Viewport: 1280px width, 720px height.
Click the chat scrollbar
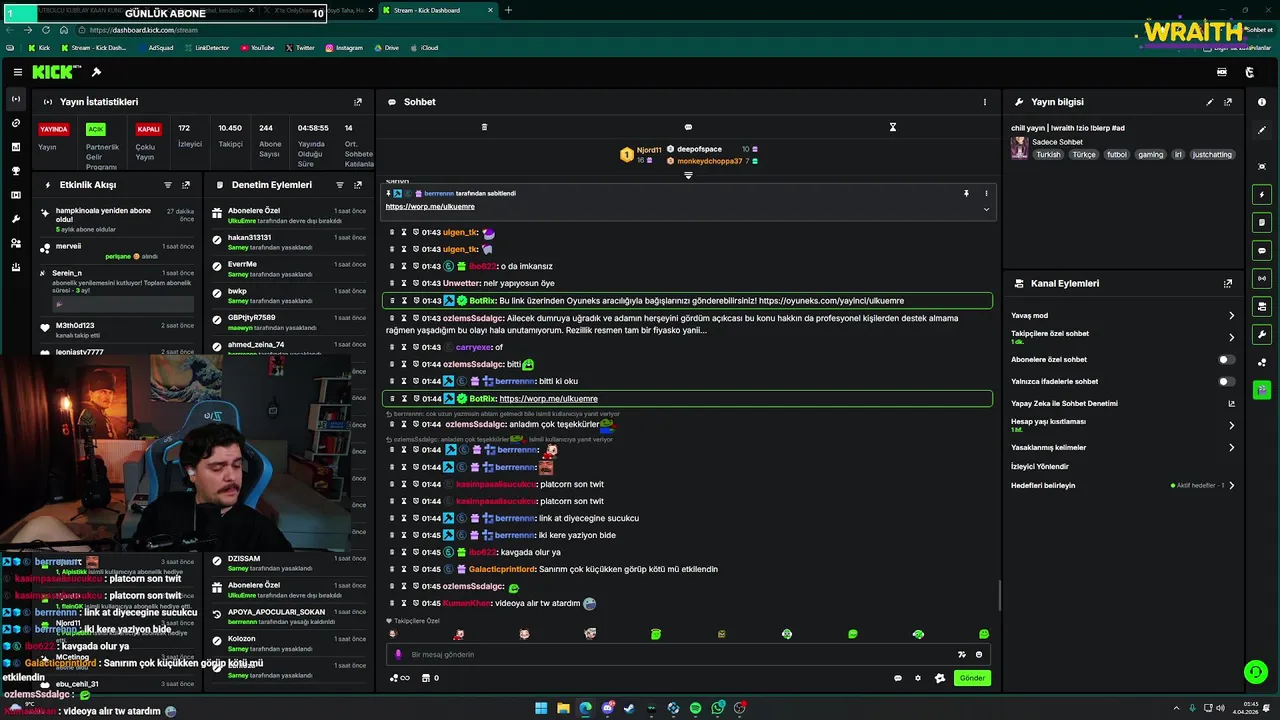click(x=999, y=596)
